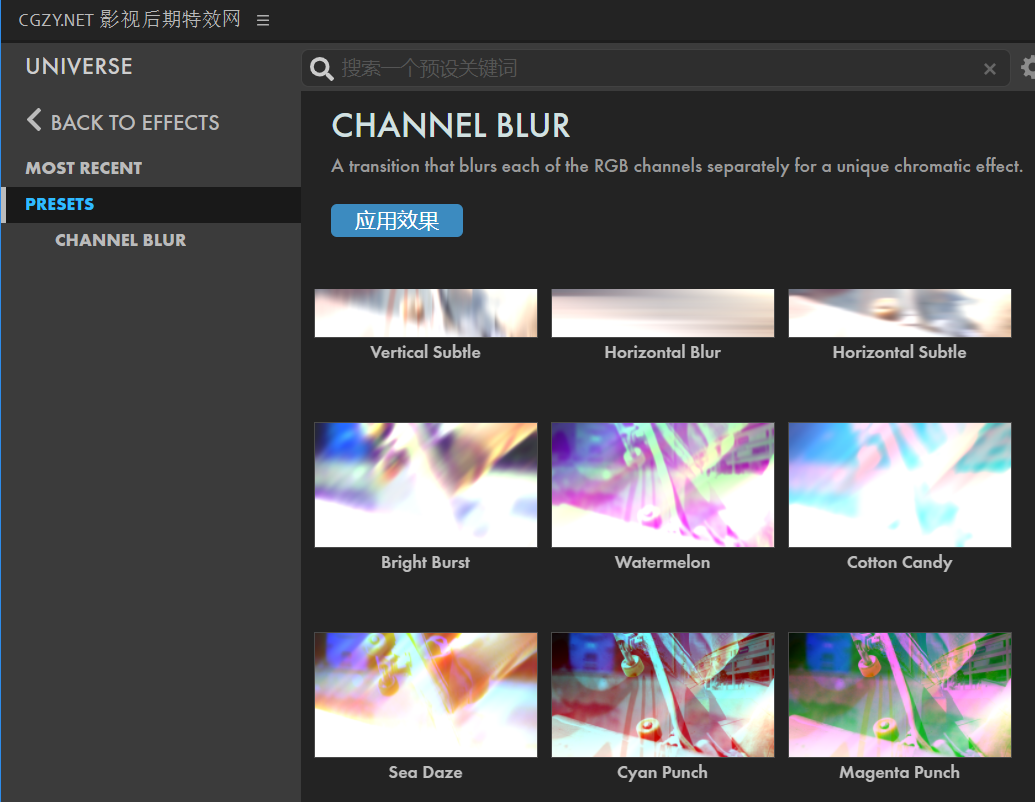Select the Horizontal Blur preset thumbnail
The image size is (1035, 802).
pos(663,313)
